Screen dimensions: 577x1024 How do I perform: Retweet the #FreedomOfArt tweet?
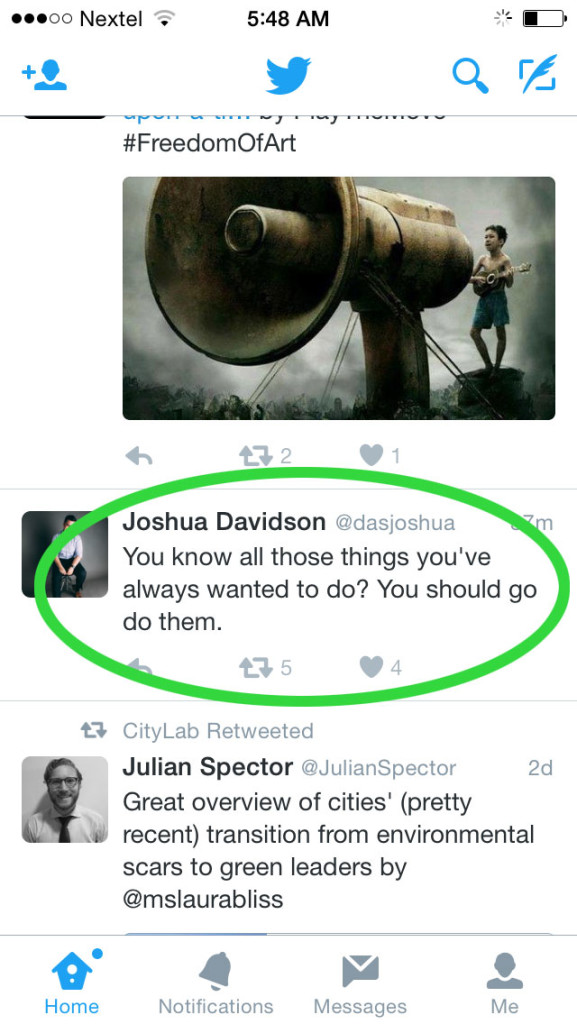point(255,456)
